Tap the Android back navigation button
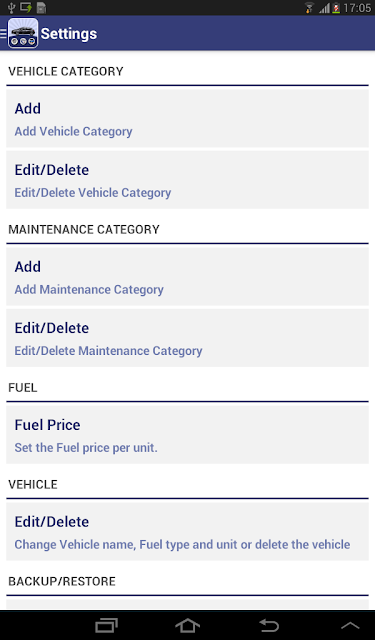Image resolution: width=375 pixels, height=640 pixels. coord(269,625)
